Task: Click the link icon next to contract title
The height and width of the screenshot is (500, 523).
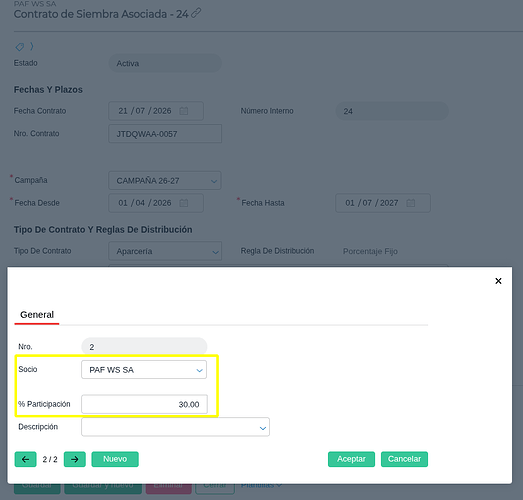Action: 196,13
